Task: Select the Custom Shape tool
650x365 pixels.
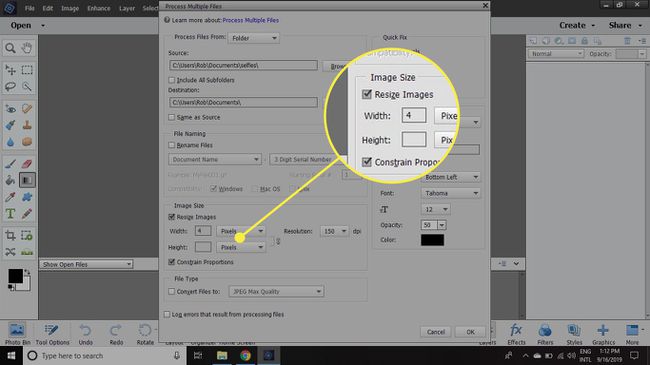Action: (27, 197)
